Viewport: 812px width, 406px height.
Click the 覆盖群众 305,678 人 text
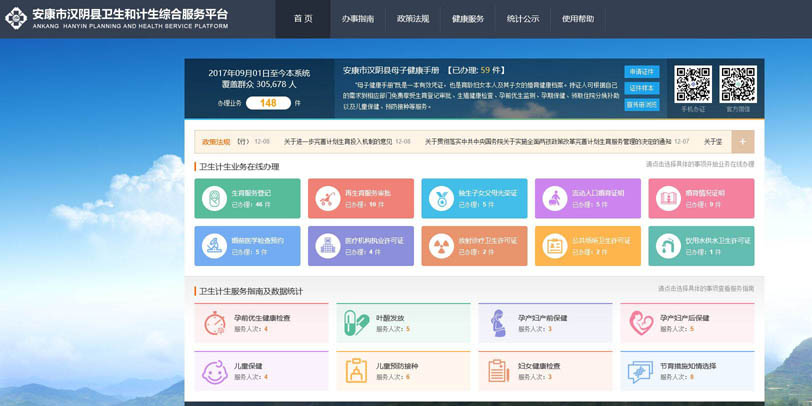pyautogui.click(x=259, y=84)
